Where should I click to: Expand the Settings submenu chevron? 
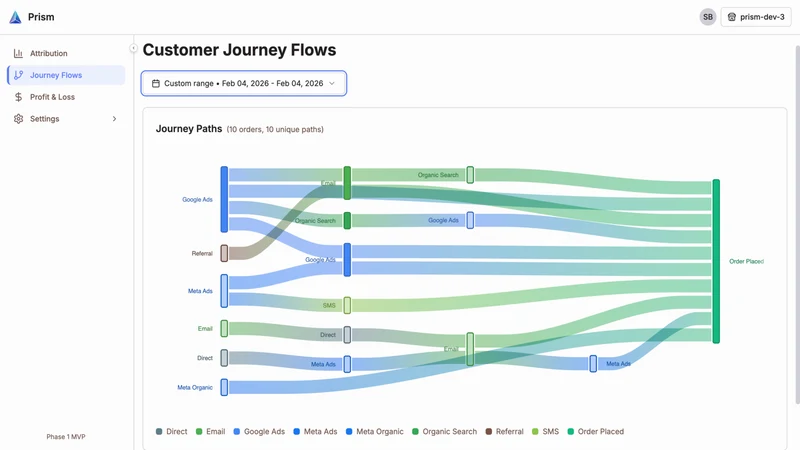tap(114, 119)
